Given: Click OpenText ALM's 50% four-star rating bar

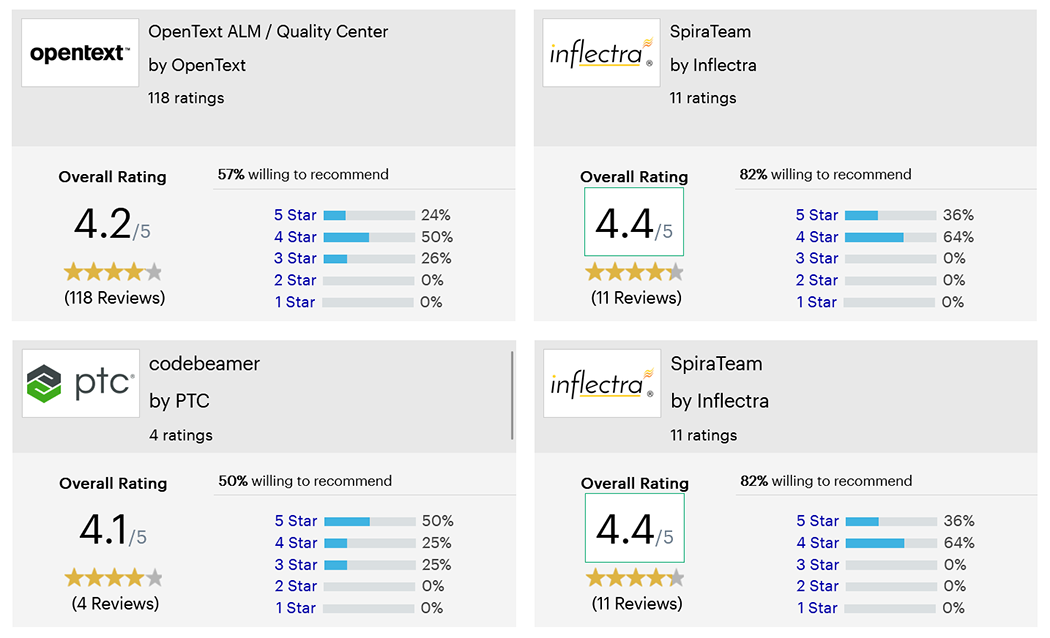Looking at the screenshot, I should [369, 237].
